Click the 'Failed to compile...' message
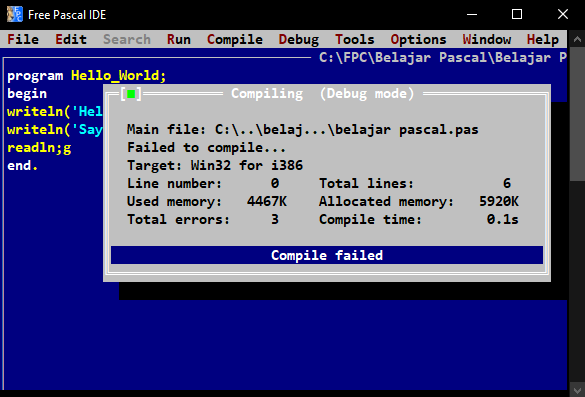 click(206, 147)
